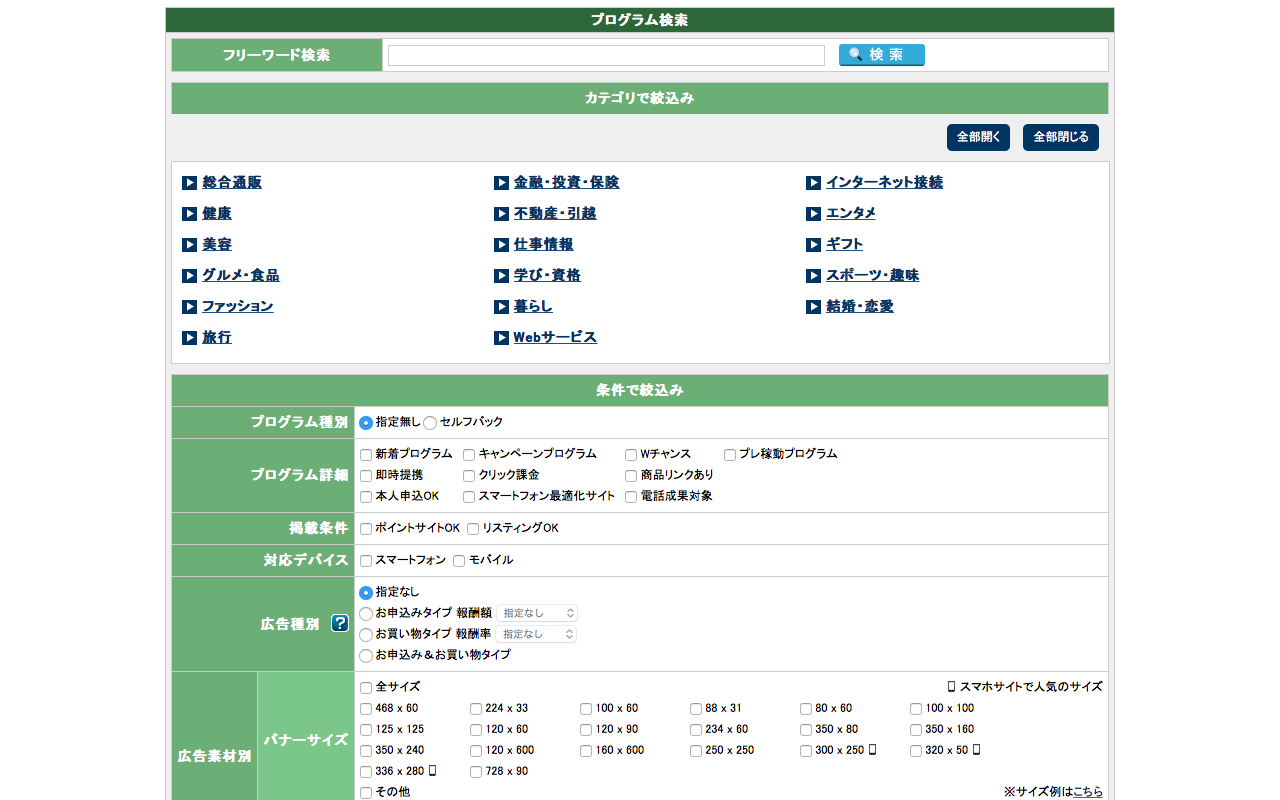Check the 120 x 600 banner size

point(476,751)
